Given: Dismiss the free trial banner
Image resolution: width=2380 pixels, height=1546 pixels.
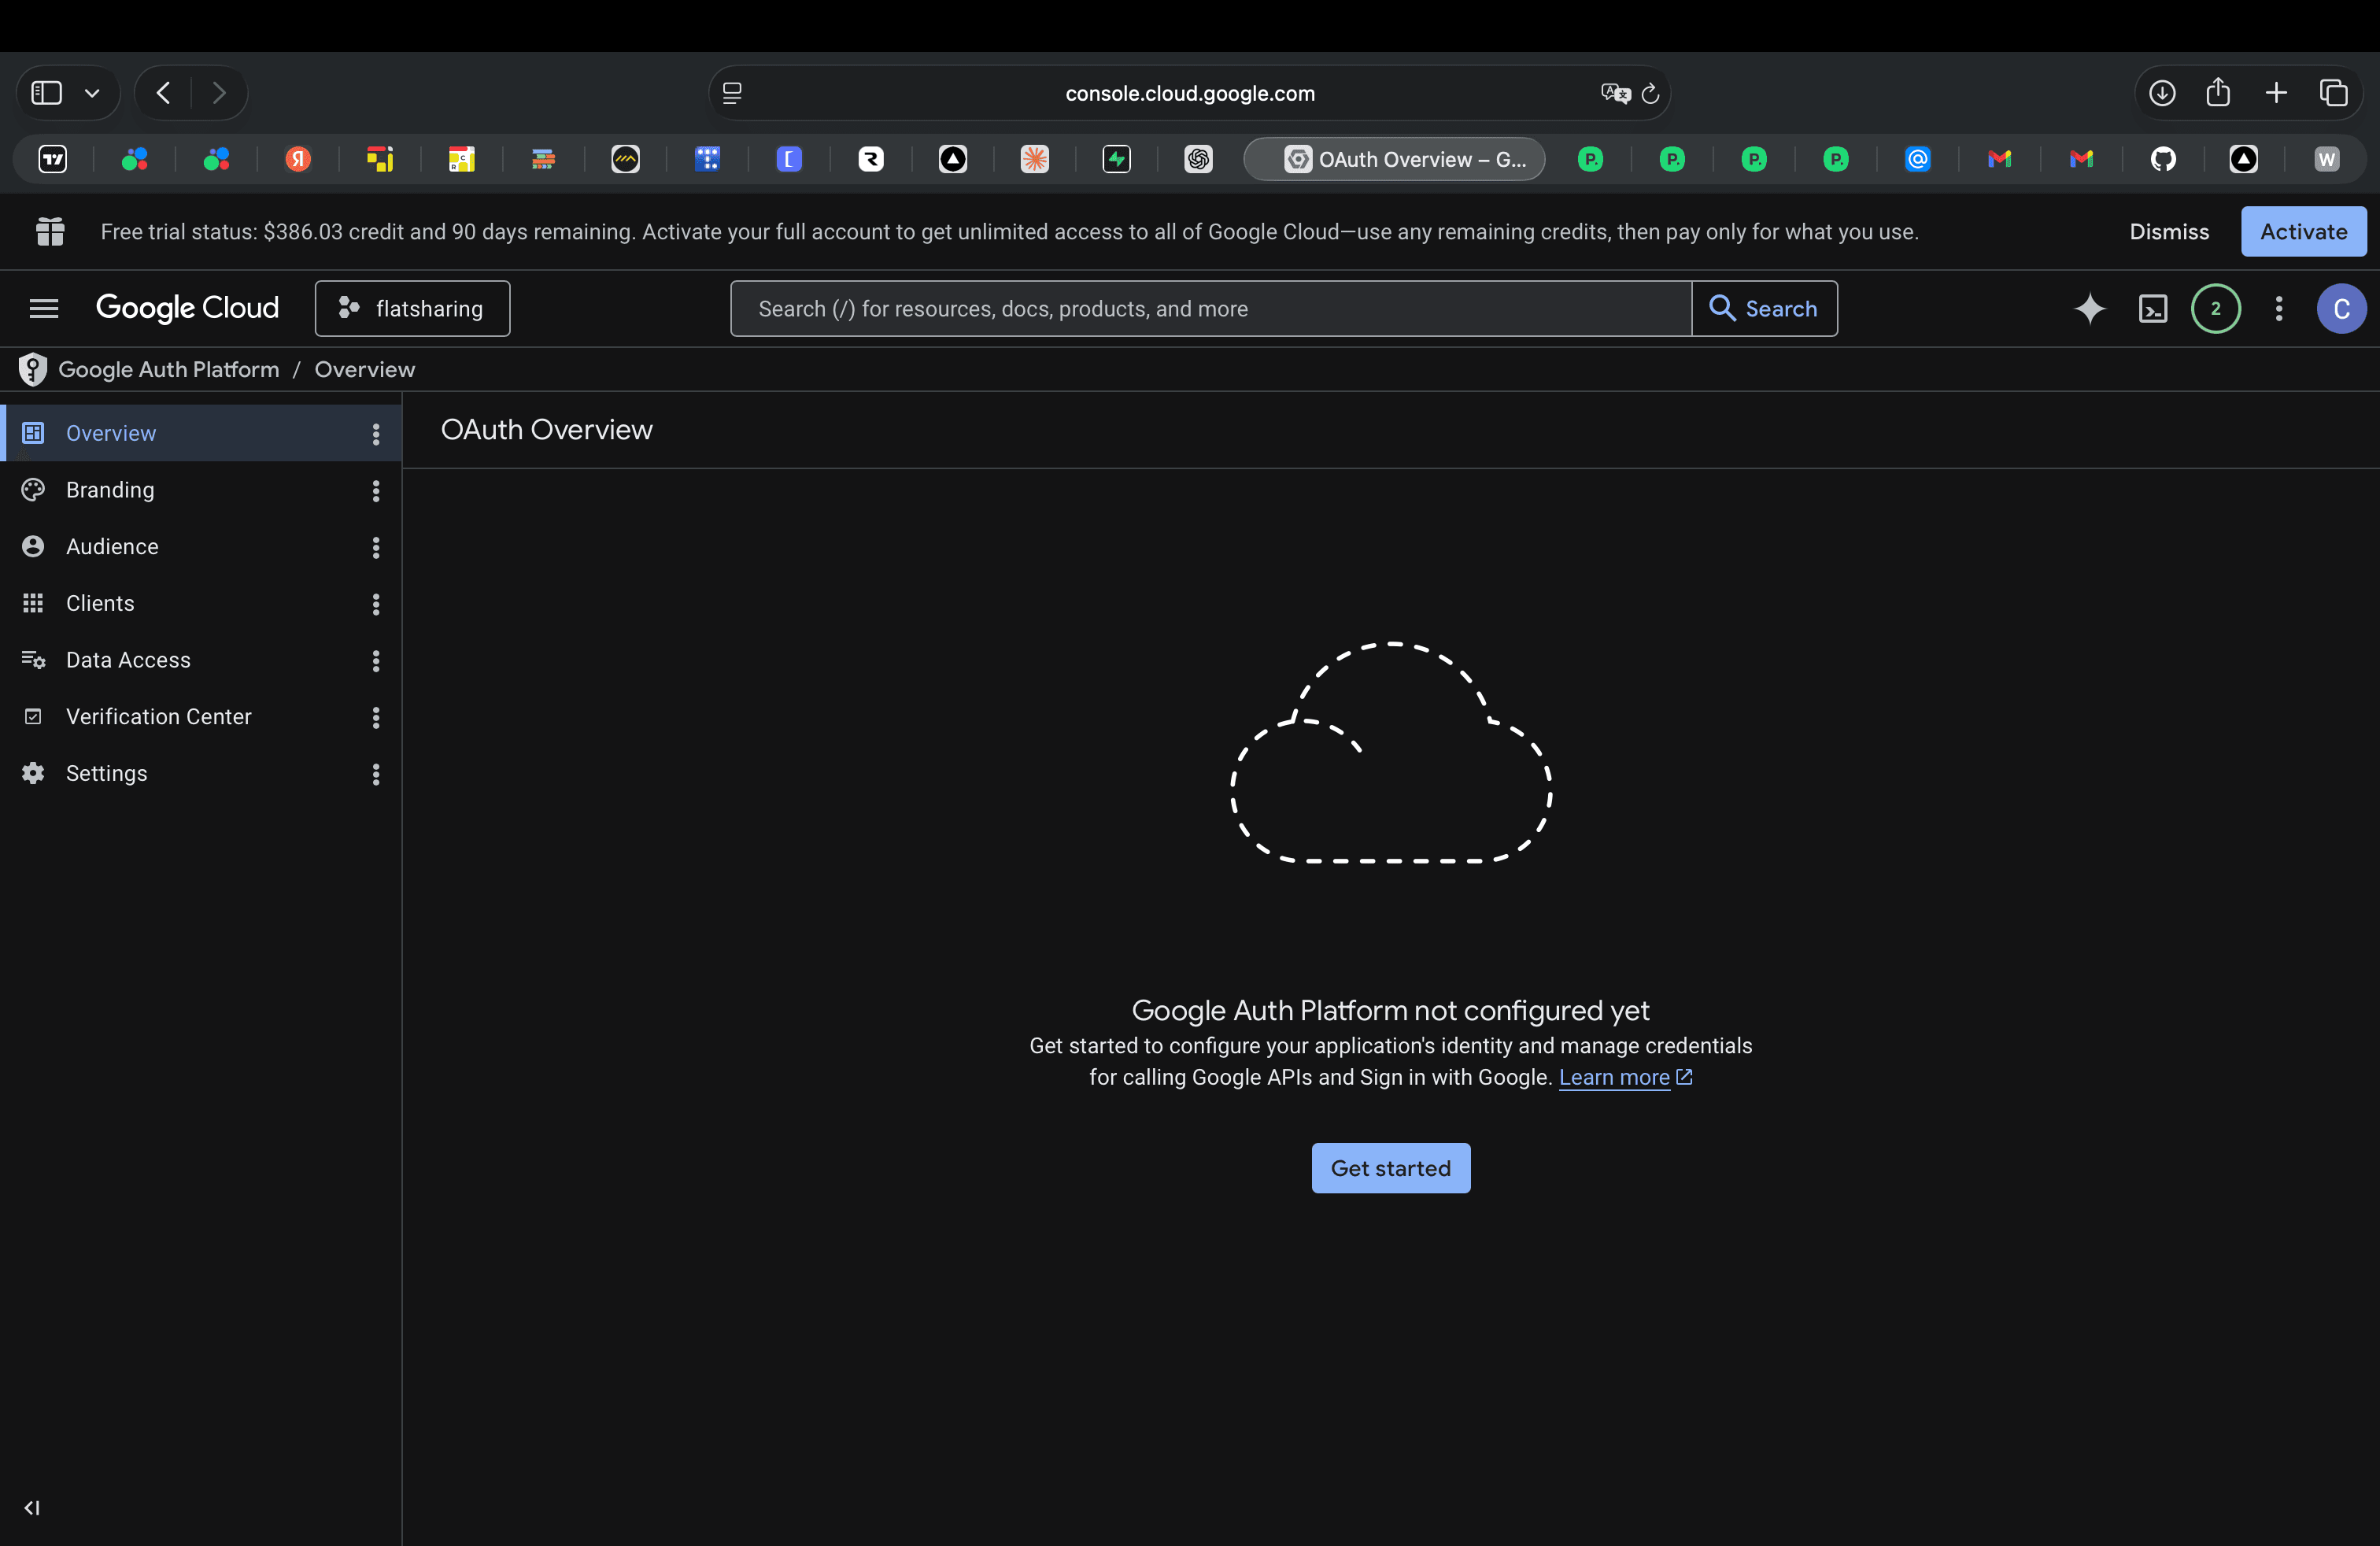Looking at the screenshot, I should 2168,232.
